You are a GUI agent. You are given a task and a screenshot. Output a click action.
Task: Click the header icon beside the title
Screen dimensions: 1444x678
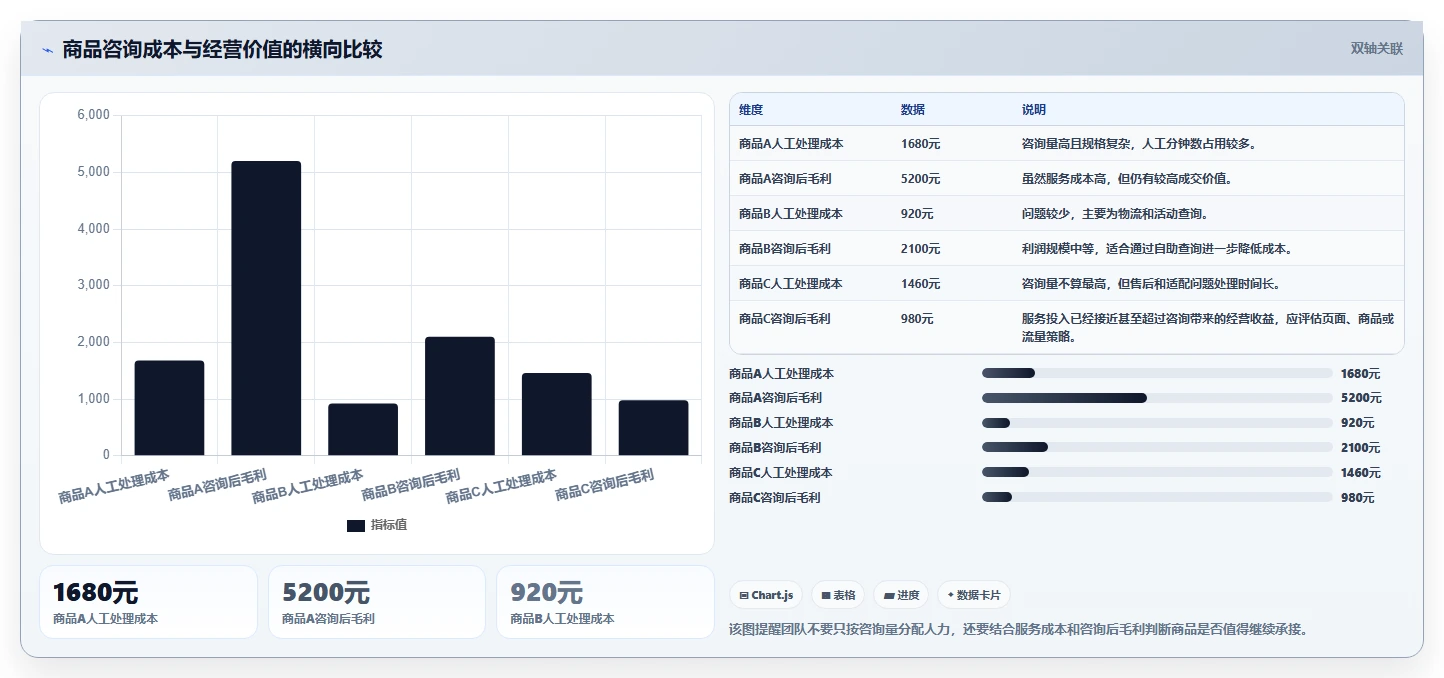tap(47, 50)
